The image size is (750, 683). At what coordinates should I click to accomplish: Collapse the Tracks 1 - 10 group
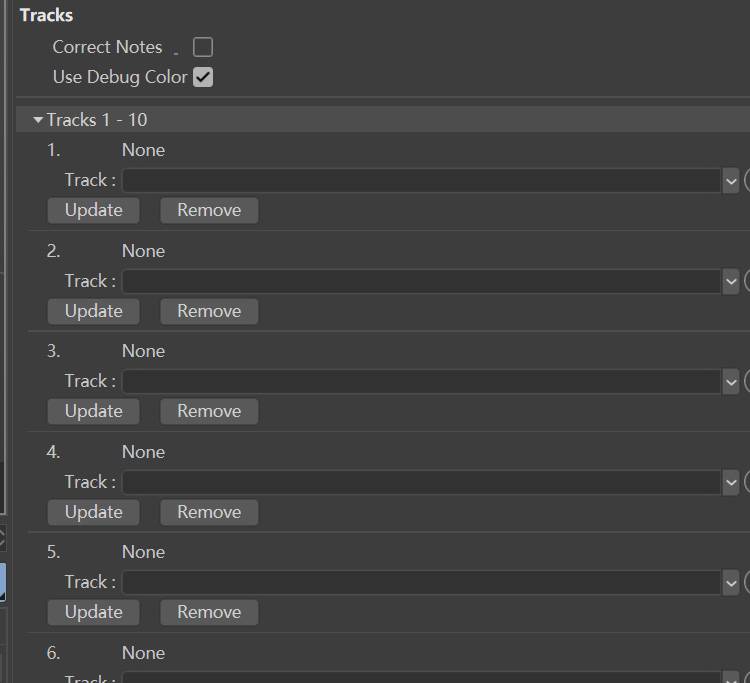tap(38, 120)
